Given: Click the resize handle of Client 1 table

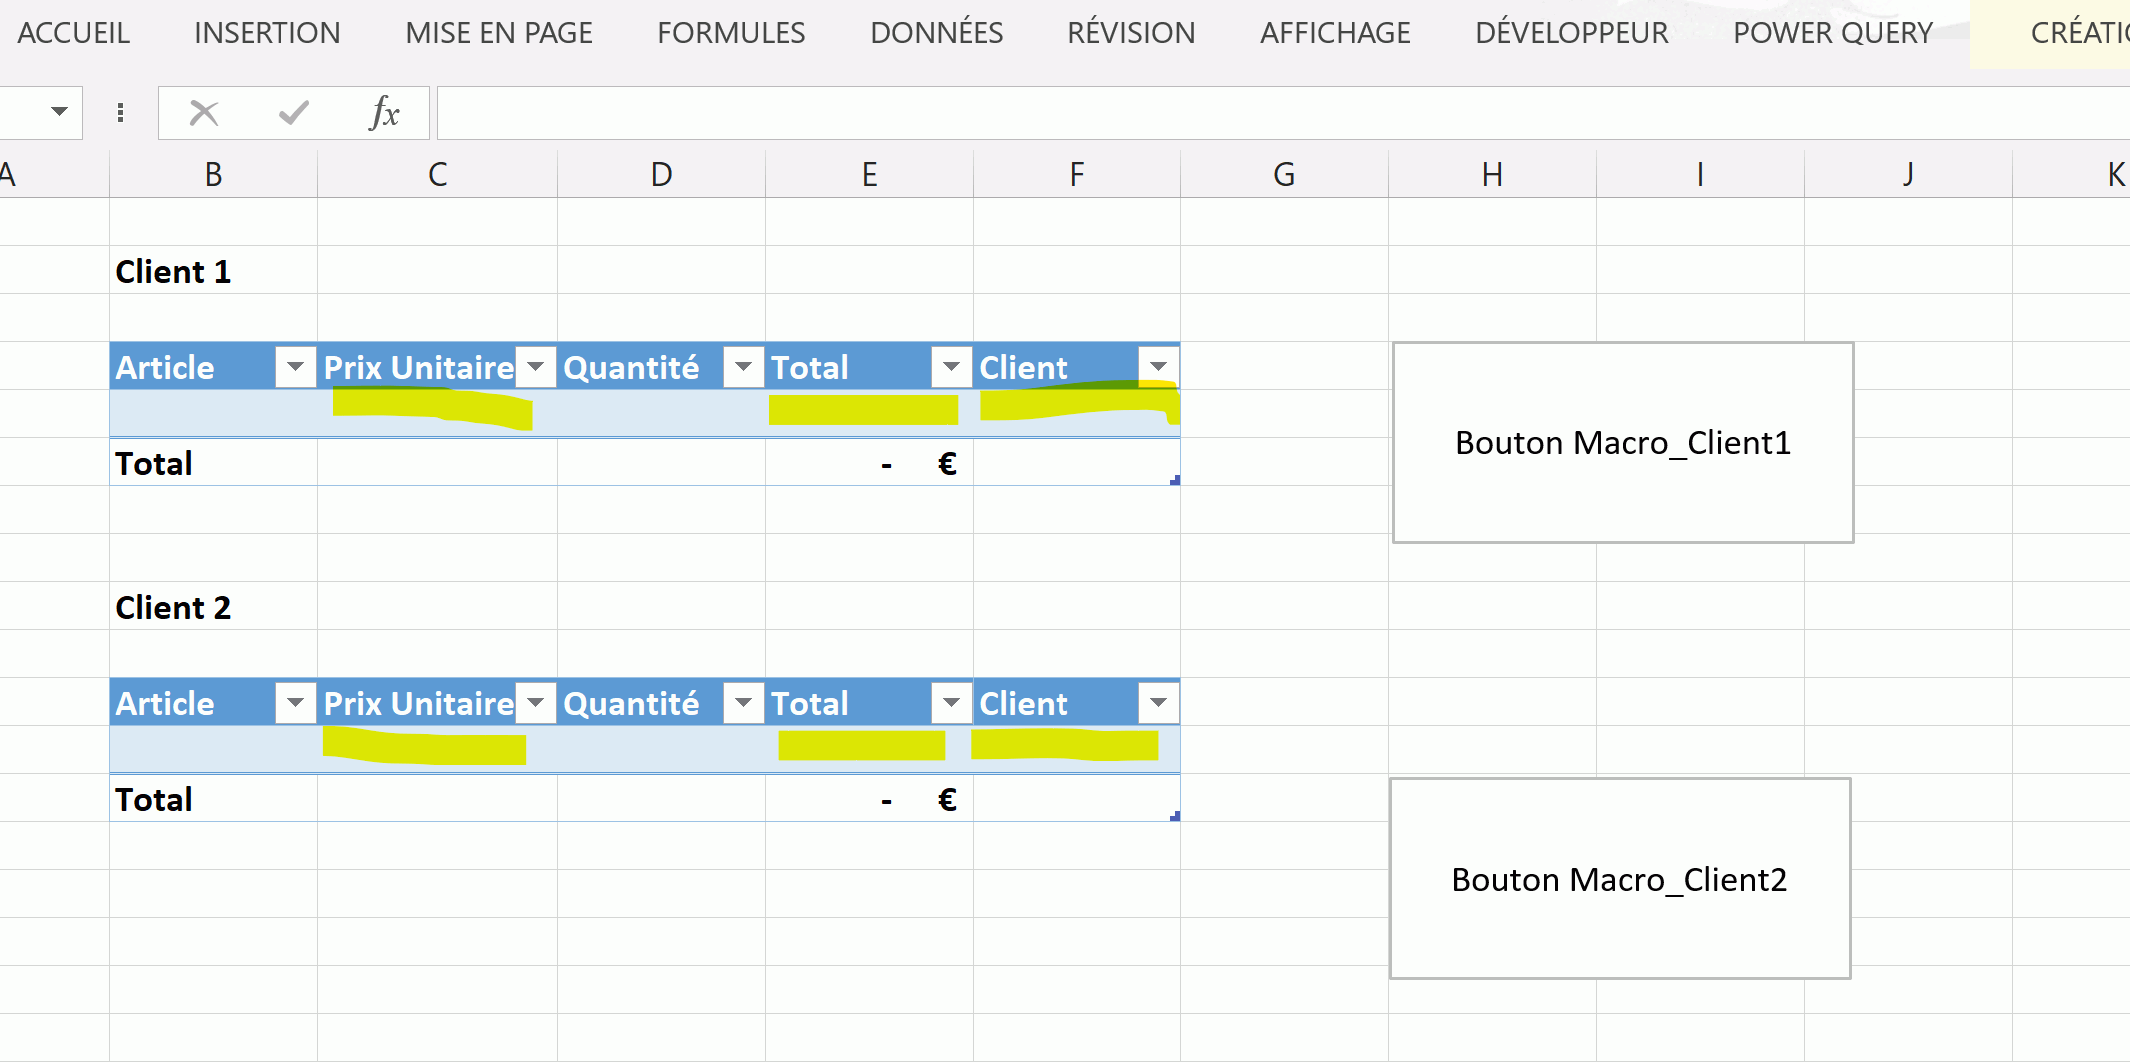Looking at the screenshot, I should pos(1175,481).
